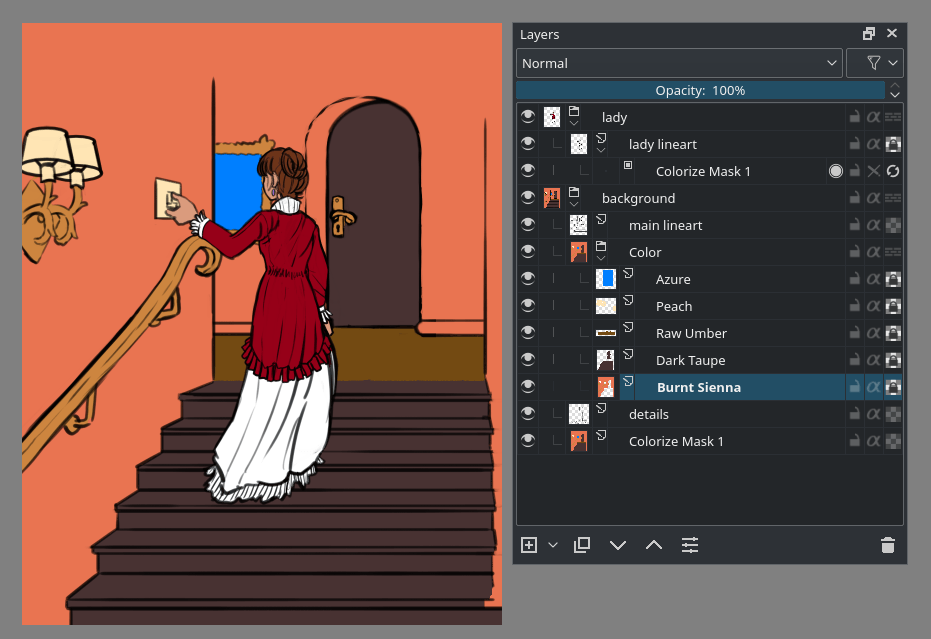The image size is (931, 639).
Task: Hide the background group layer
Action: click(528, 198)
